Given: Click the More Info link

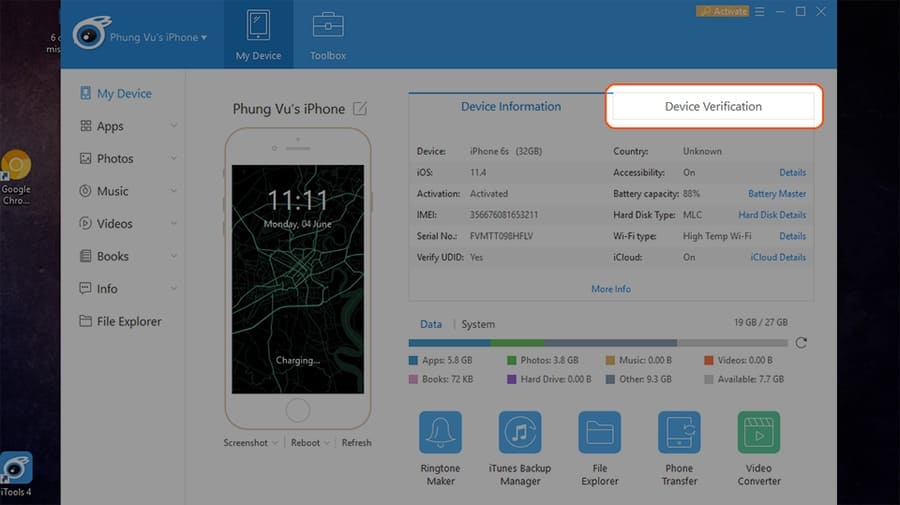Looking at the screenshot, I should pos(611,289).
